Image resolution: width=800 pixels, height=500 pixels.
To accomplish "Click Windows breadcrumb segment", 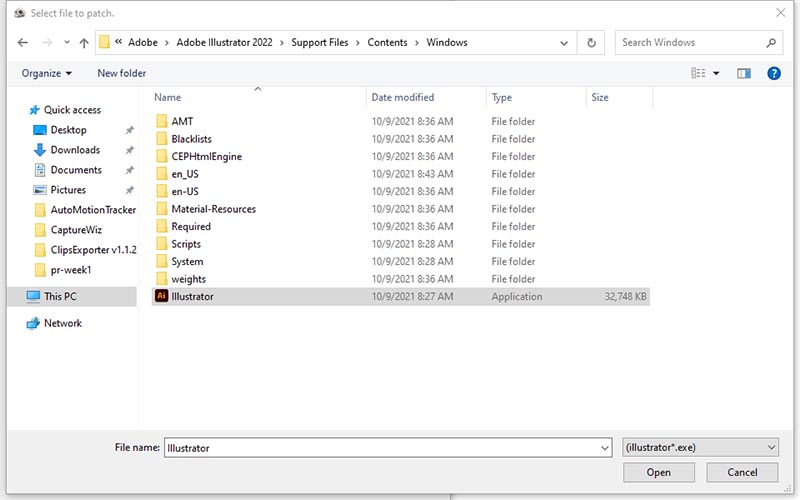I will [447, 42].
